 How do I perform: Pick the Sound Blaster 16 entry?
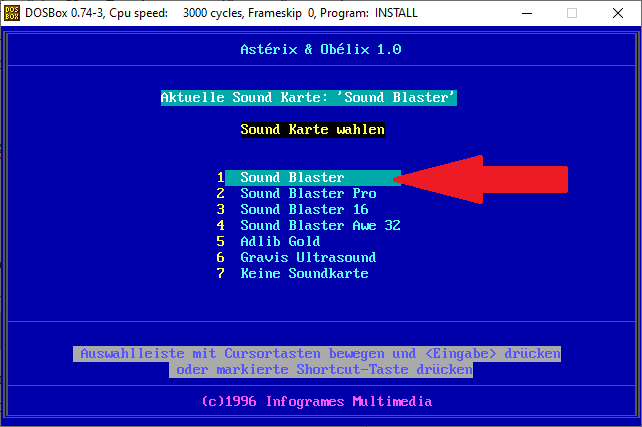point(304,209)
